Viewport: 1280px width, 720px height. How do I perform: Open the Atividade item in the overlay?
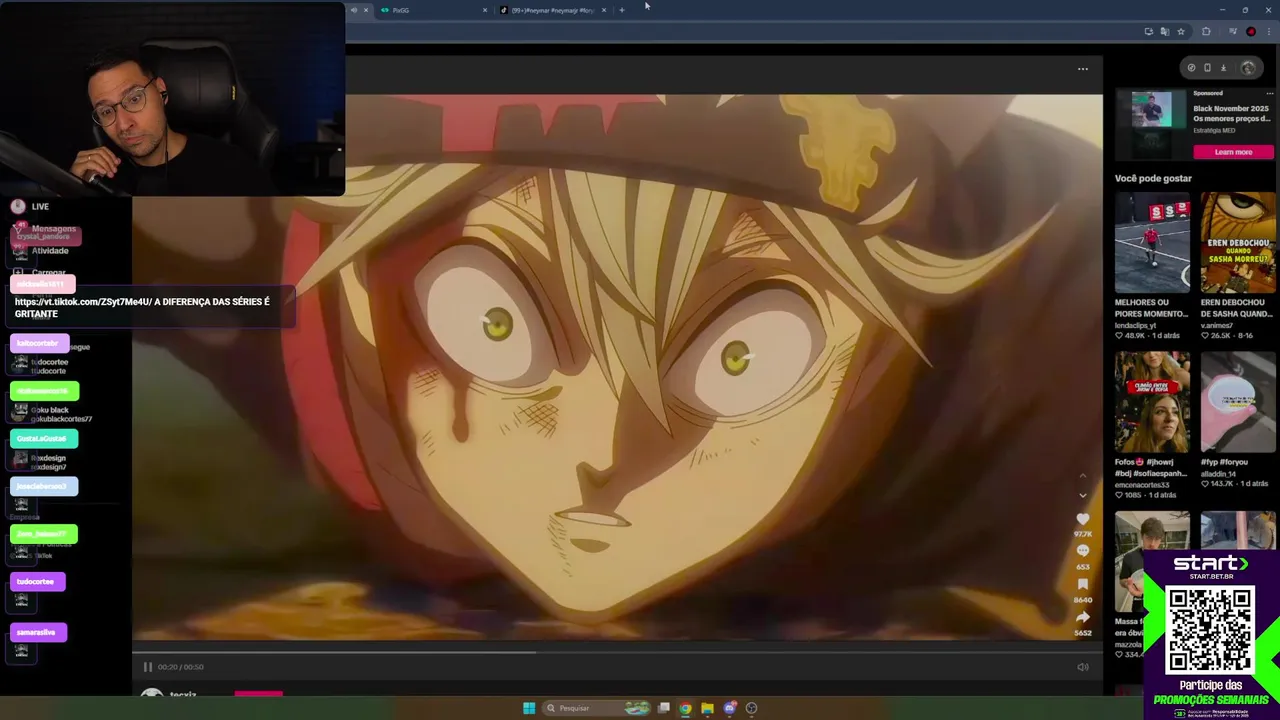(50, 251)
